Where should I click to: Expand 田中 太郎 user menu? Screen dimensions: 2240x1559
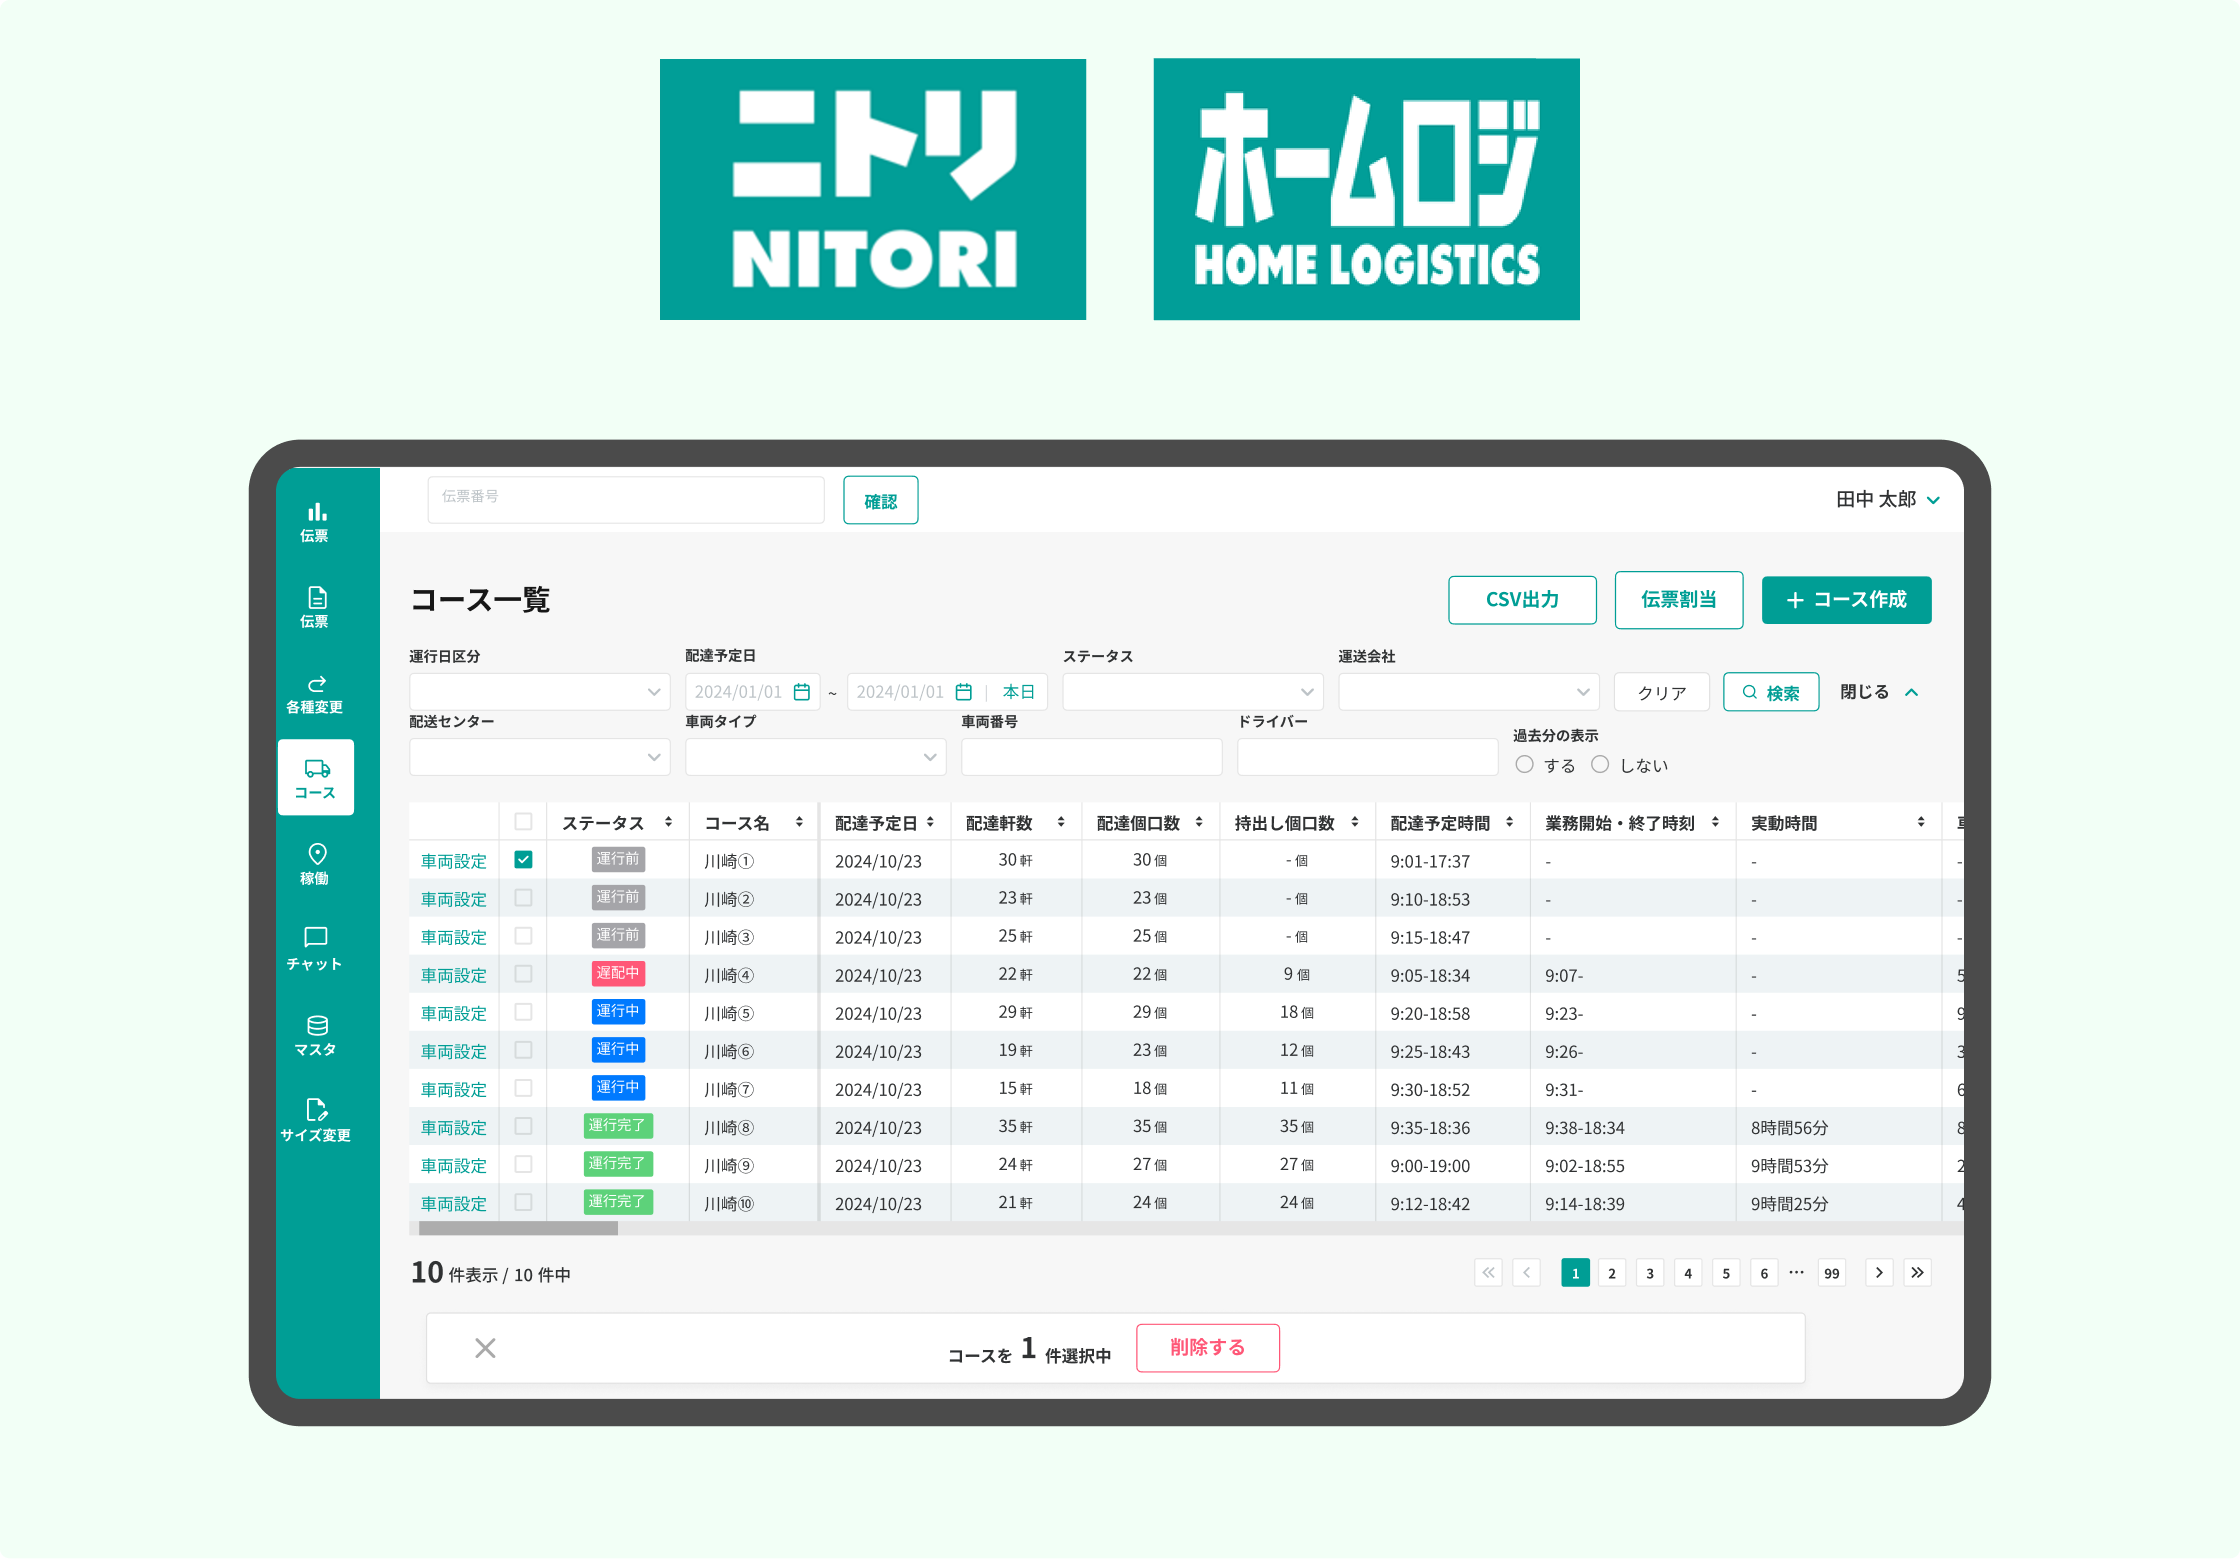(x=1888, y=499)
